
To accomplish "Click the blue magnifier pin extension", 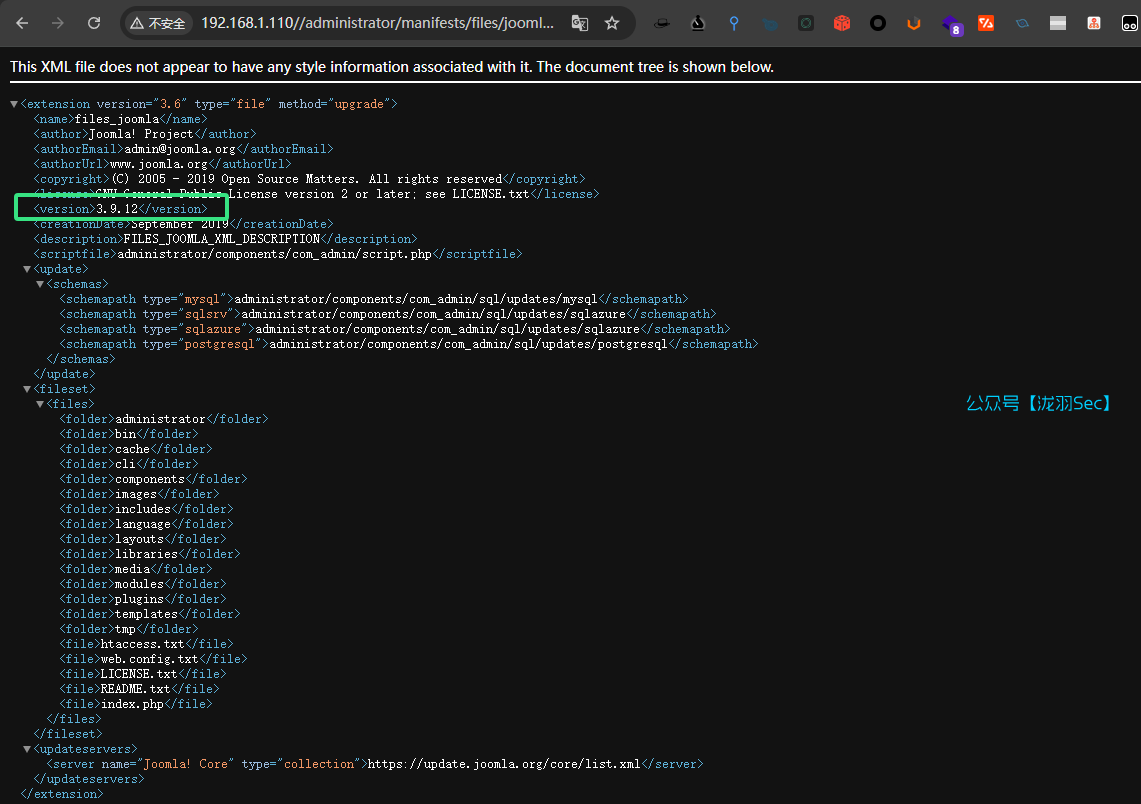I will (734, 23).
